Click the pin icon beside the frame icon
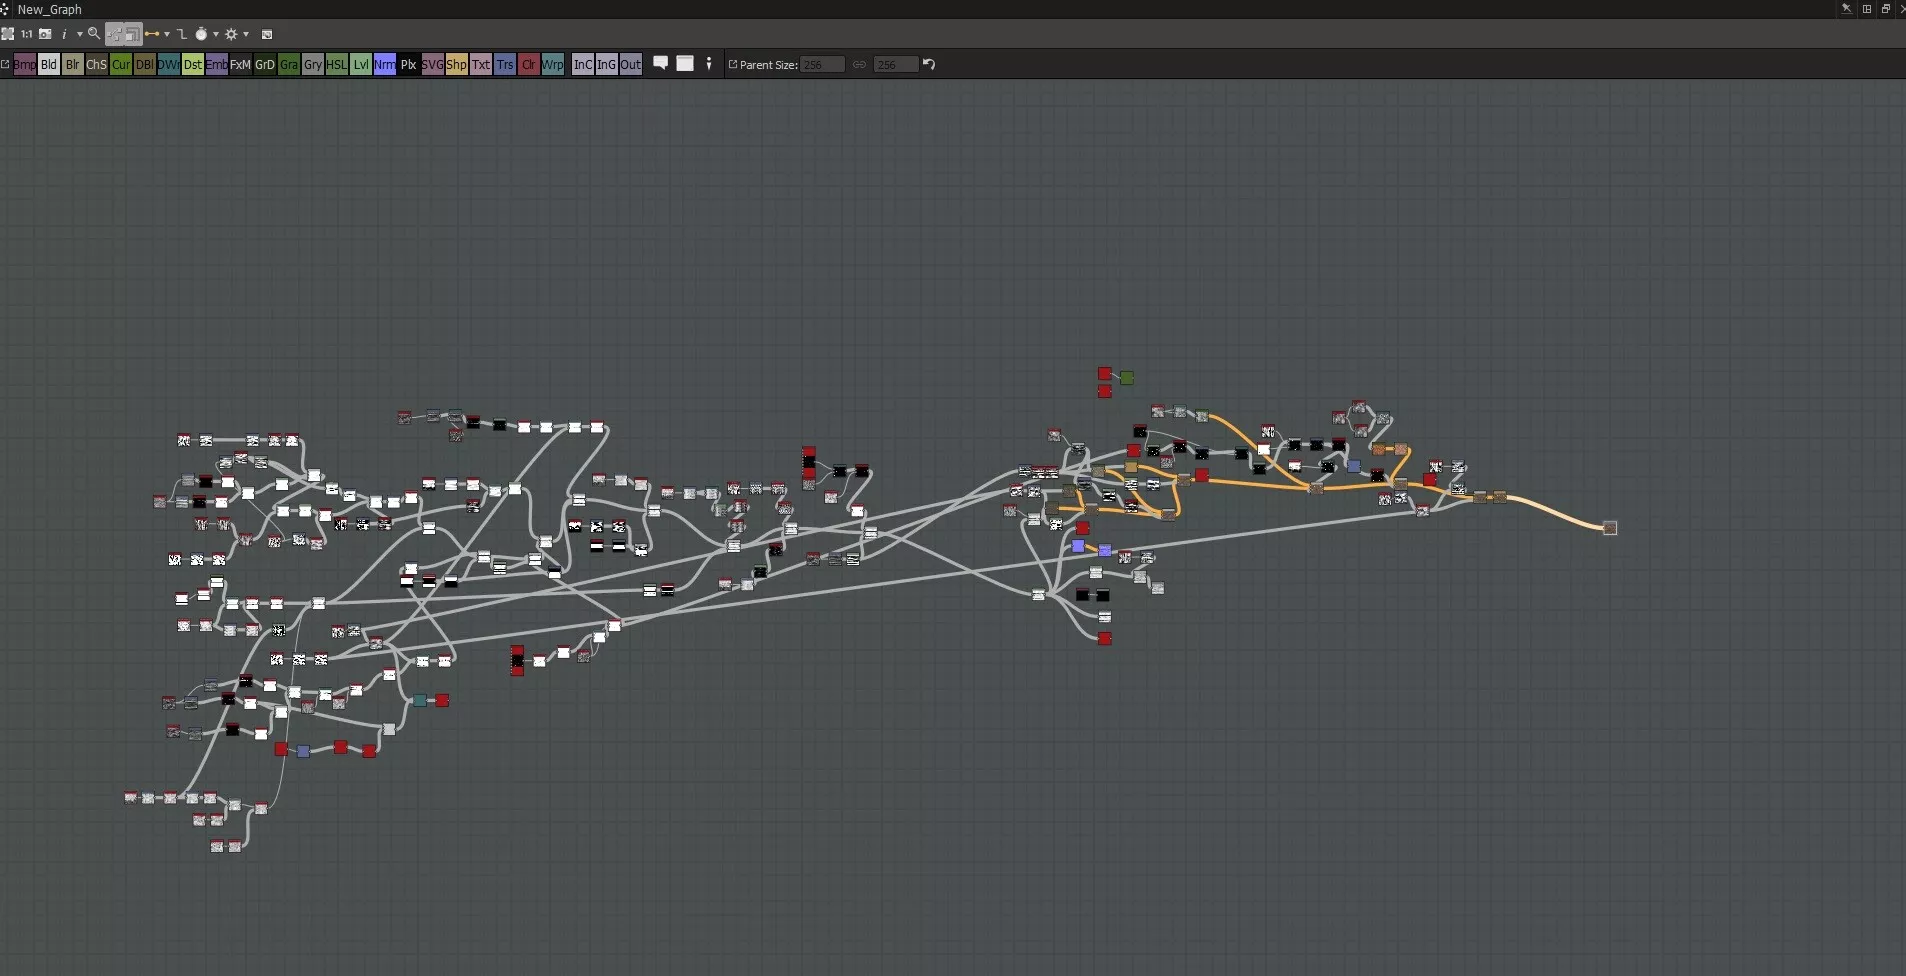1906x976 pixels. point(709,64)
